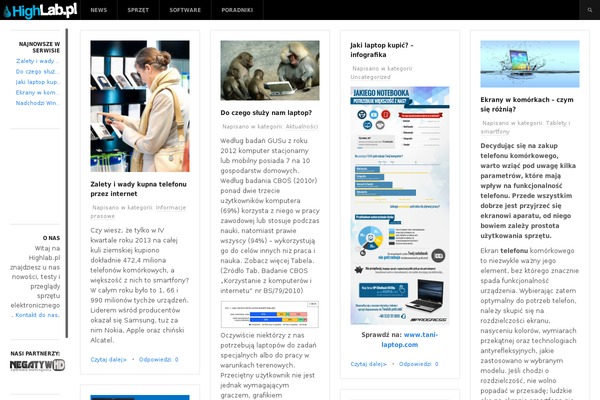Follow the 'Kontakt do nas' link
Screen dimensions: 600x400
pos(37,315)
